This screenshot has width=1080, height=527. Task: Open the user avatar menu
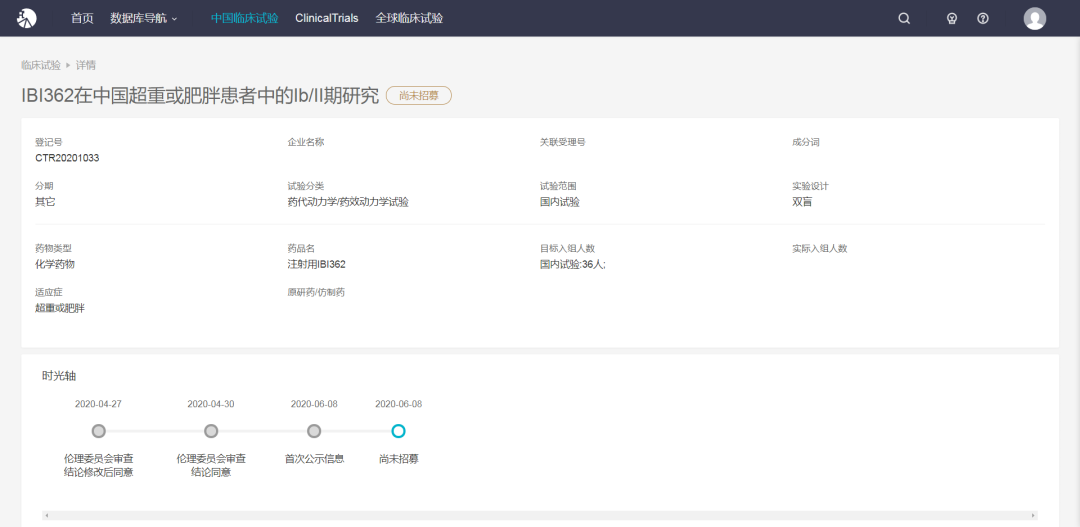click(x=1035, y=19)
